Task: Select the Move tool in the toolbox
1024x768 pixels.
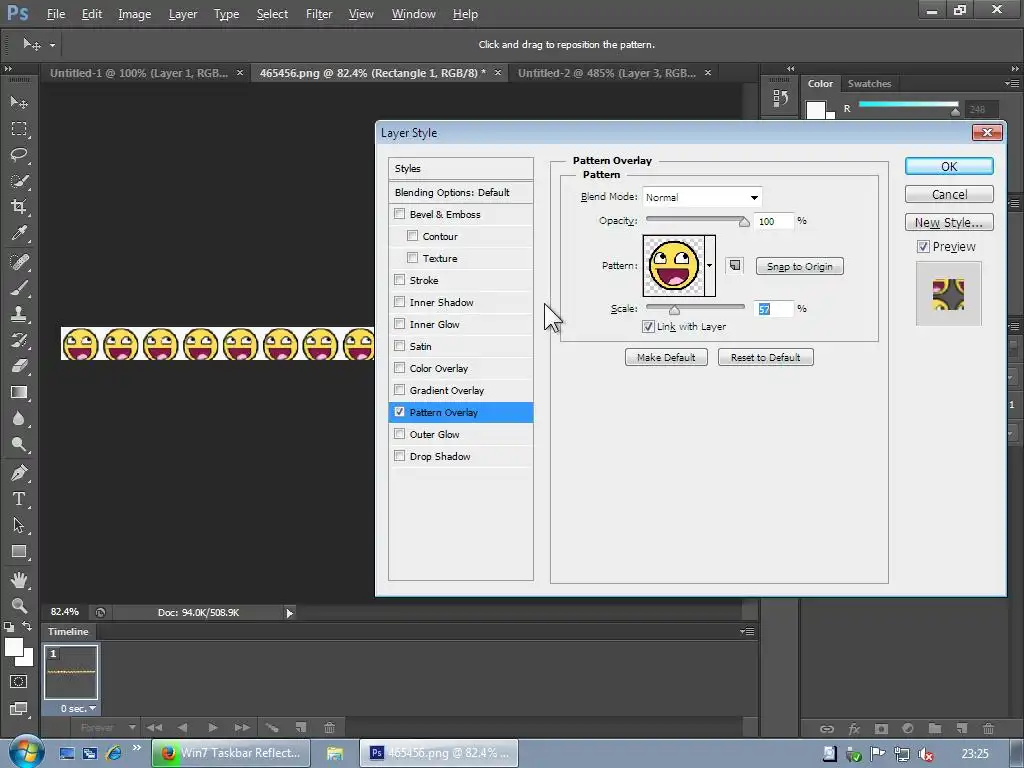Action: [x=19, y=103]
